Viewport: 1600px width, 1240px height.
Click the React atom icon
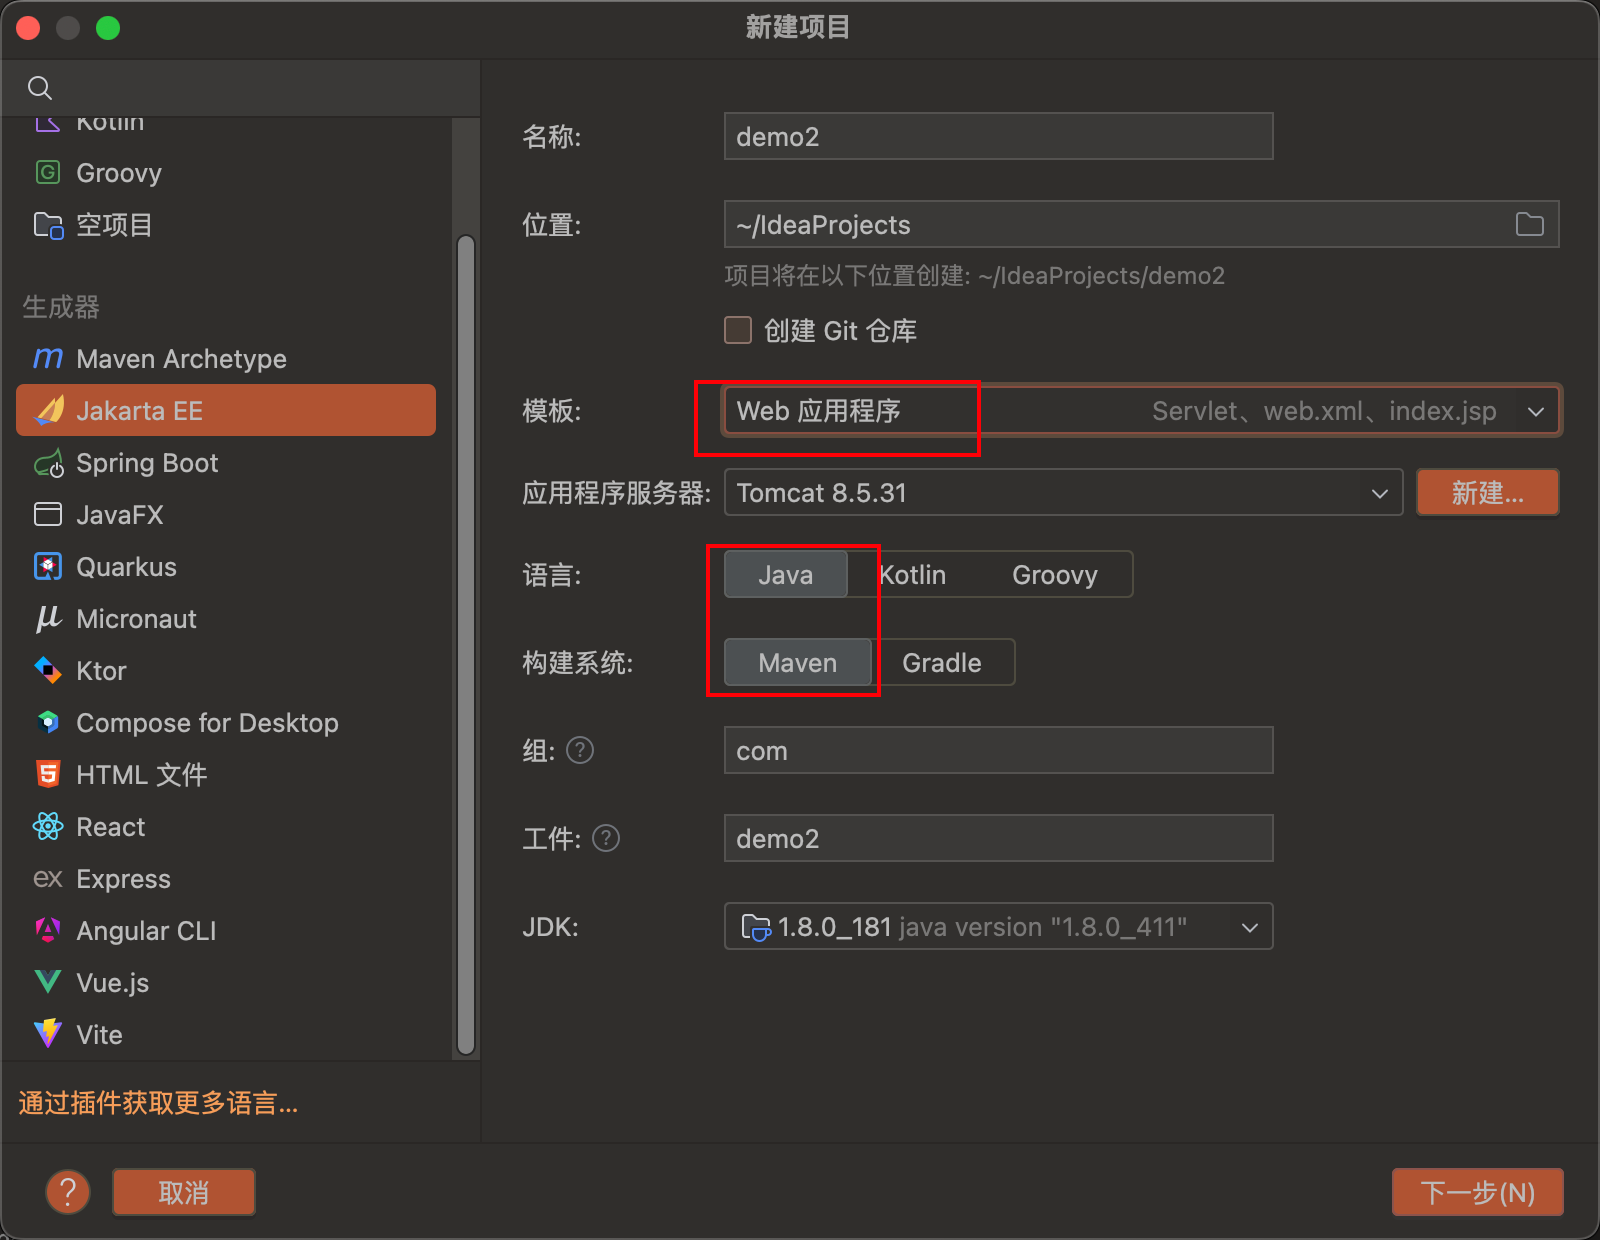[x=47, y=827]
